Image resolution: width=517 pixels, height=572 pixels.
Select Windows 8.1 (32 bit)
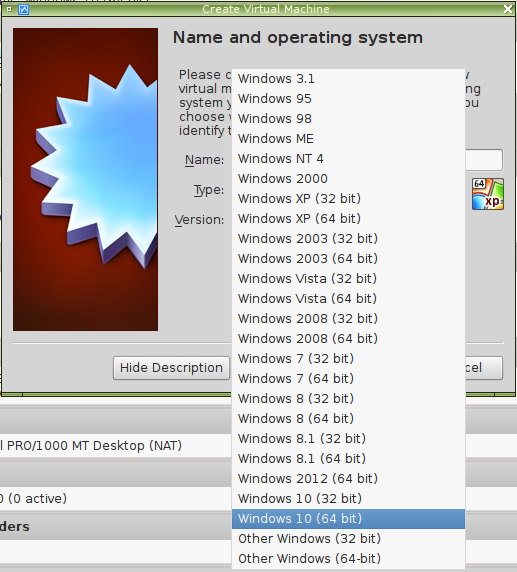[348, 438]
